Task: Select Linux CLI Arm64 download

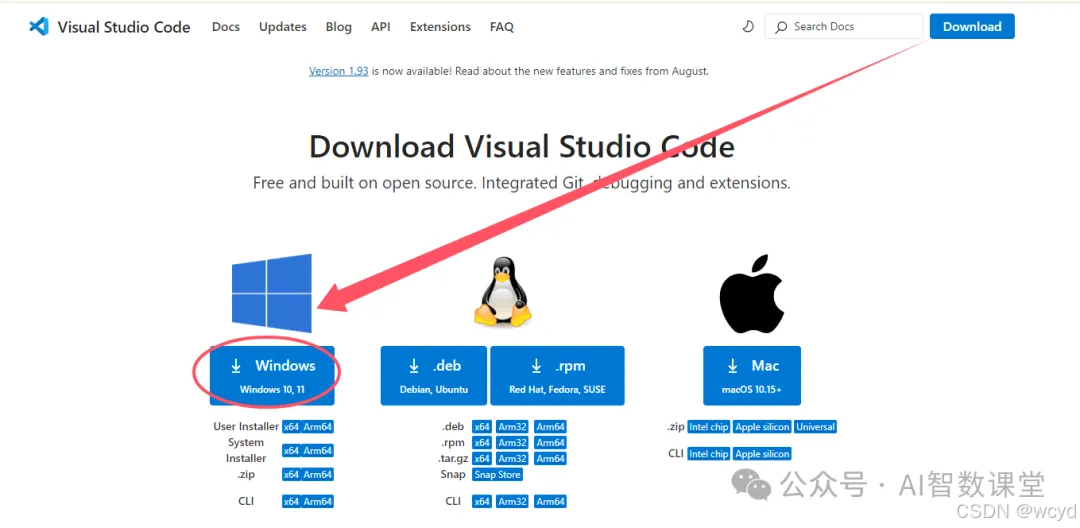Action: (550, 501)
